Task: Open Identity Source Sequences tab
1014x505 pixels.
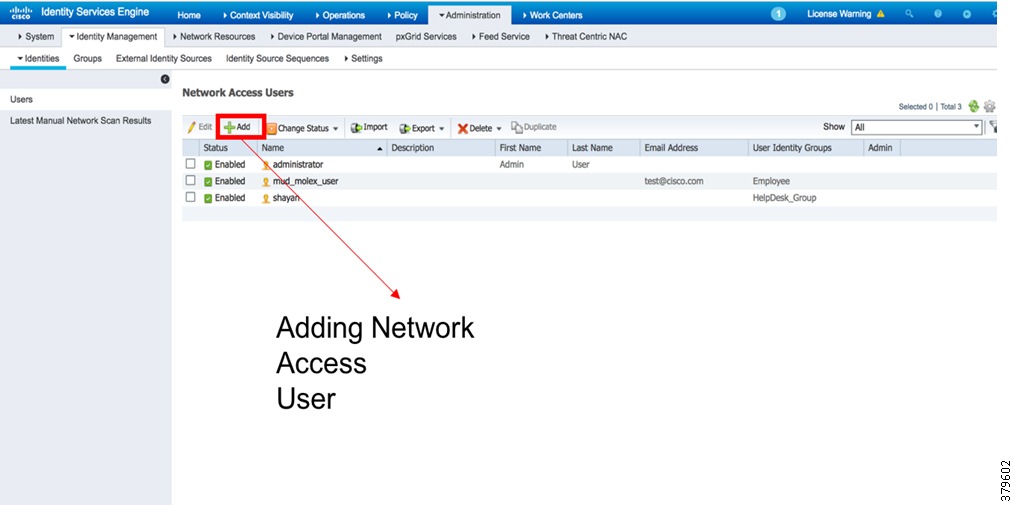Action: coord(277,58)
